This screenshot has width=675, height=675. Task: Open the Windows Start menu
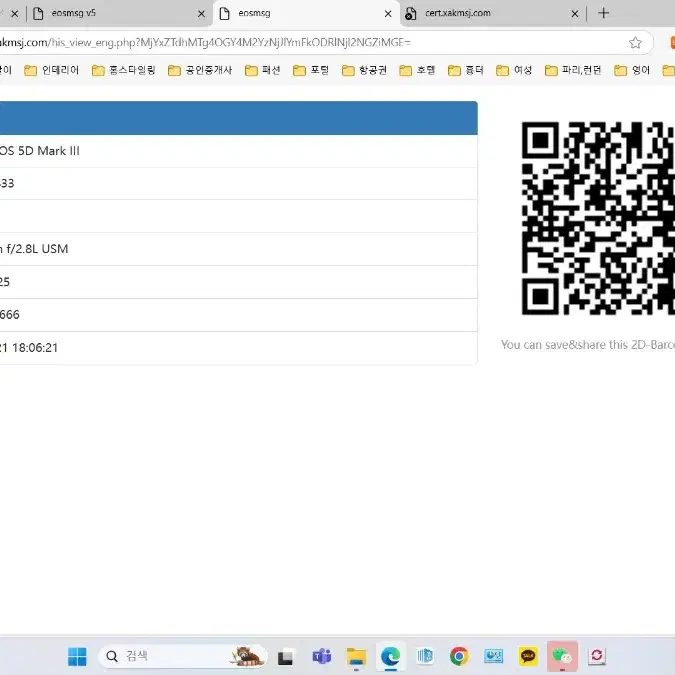[77, 656]
